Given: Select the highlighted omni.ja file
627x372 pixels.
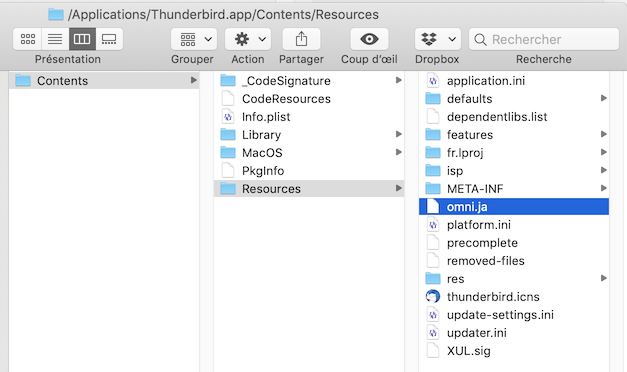Looking at the screenshot, I should click(514, 207).
